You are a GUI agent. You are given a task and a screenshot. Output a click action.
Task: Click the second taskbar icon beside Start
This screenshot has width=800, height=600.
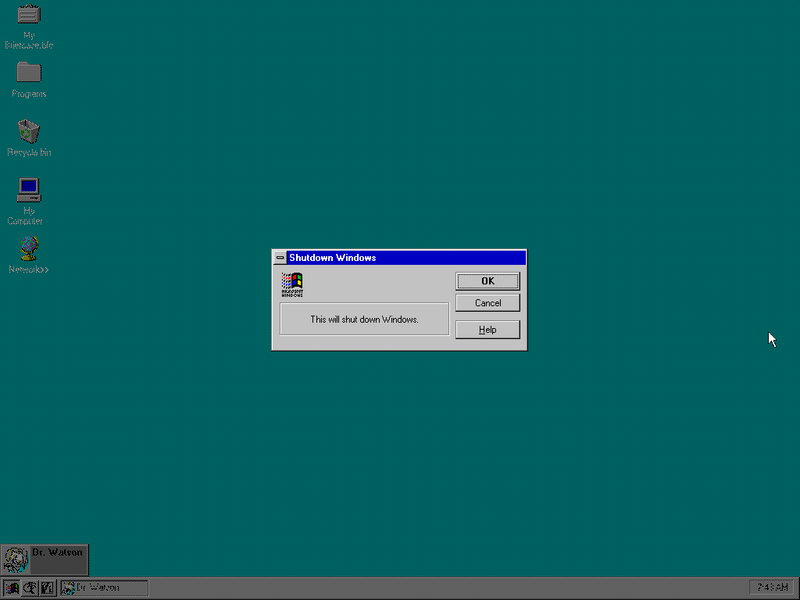[30, 588]
